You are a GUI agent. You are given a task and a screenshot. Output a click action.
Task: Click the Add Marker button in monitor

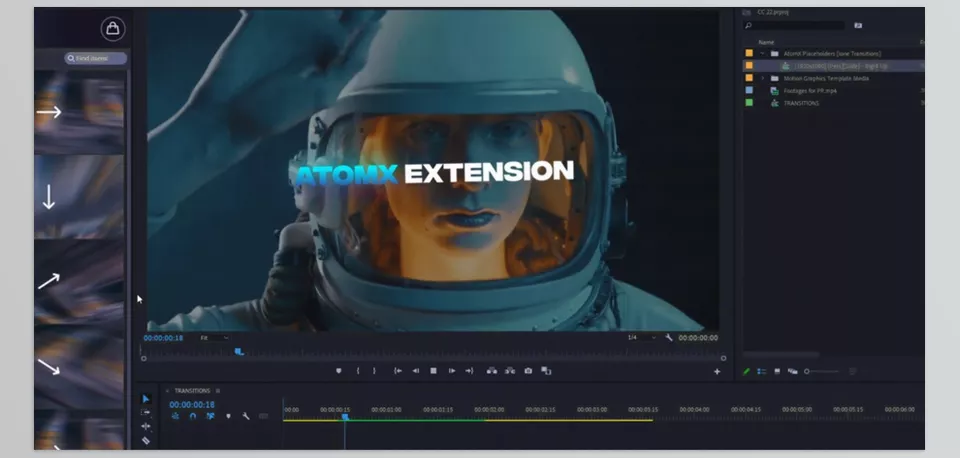(339, 371)
